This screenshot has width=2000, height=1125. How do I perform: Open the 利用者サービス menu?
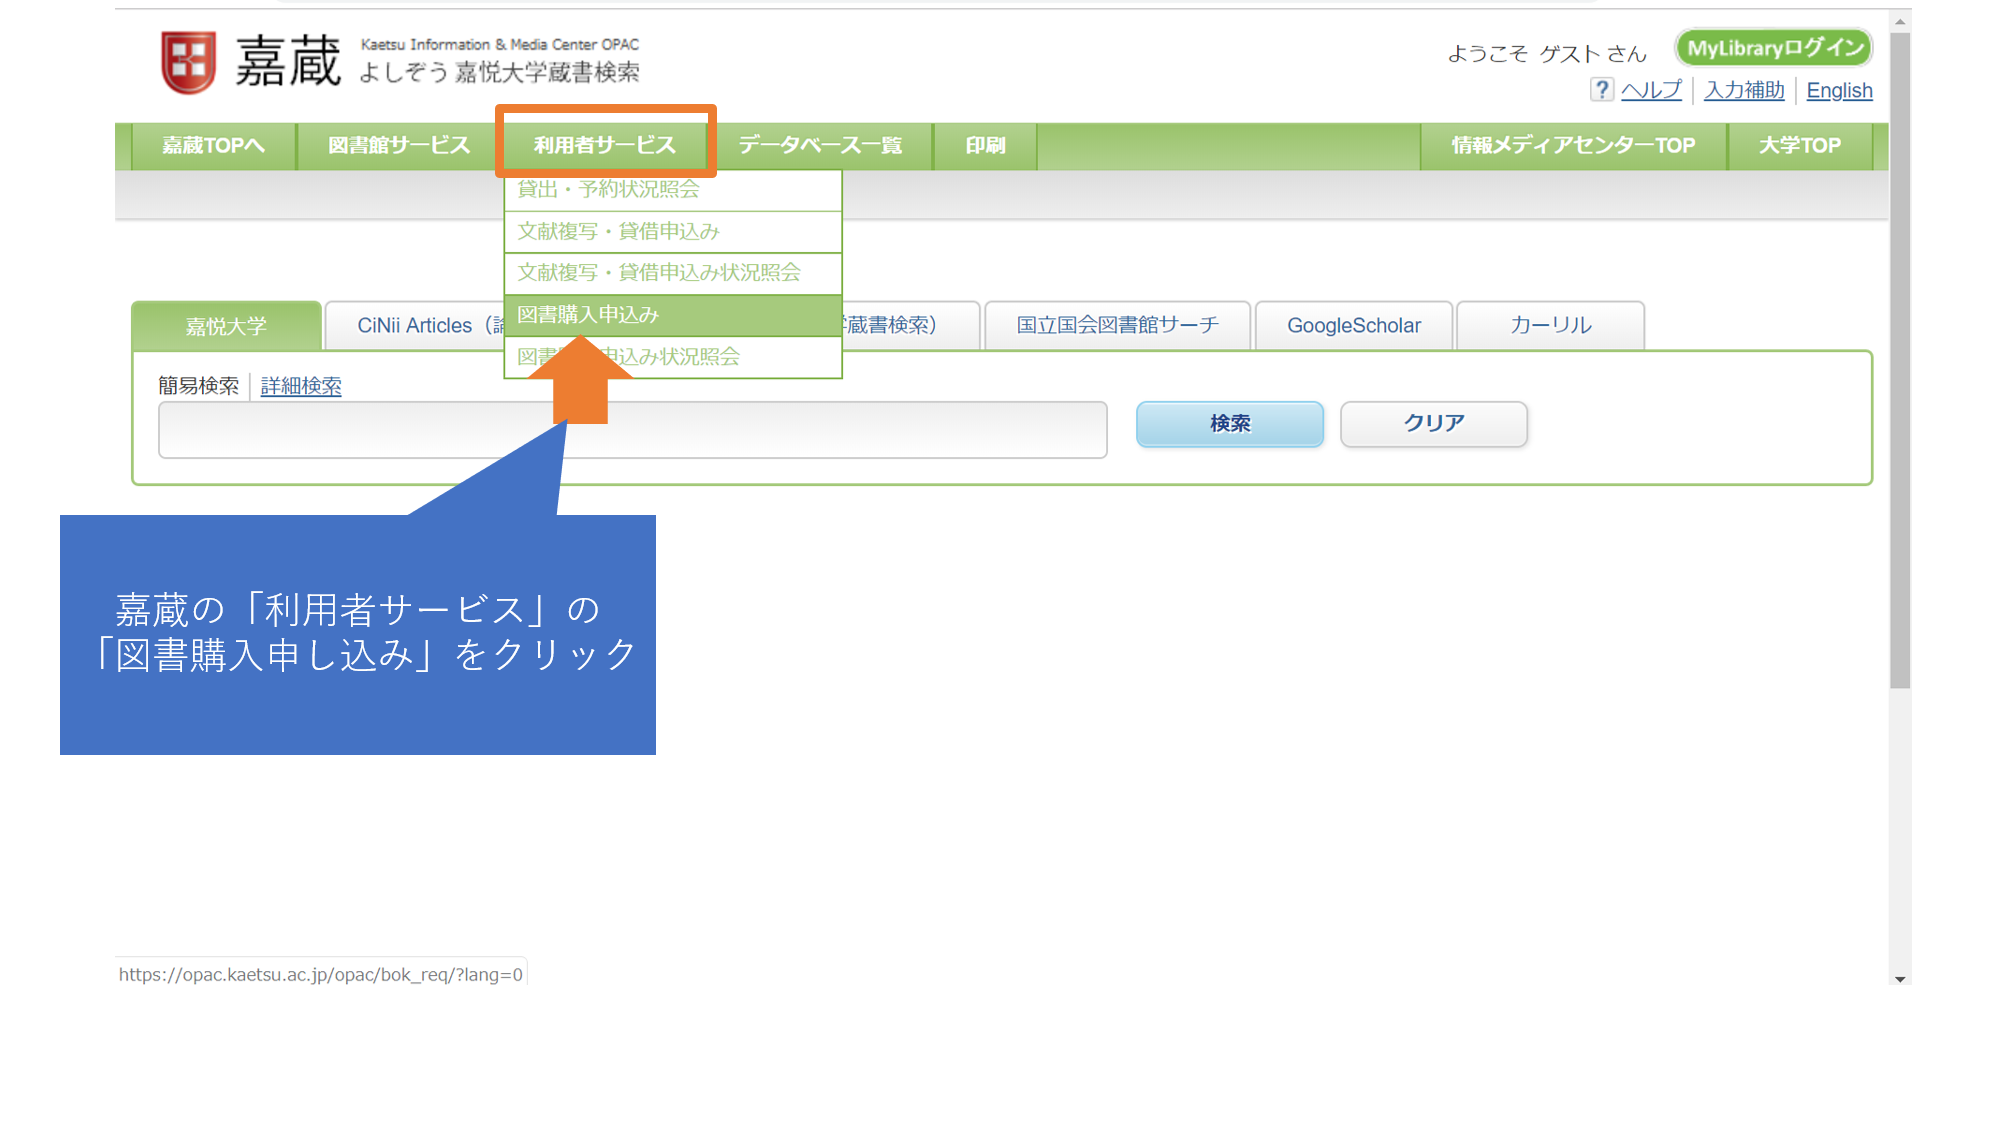pyautogui.click(x=605, y=146)
